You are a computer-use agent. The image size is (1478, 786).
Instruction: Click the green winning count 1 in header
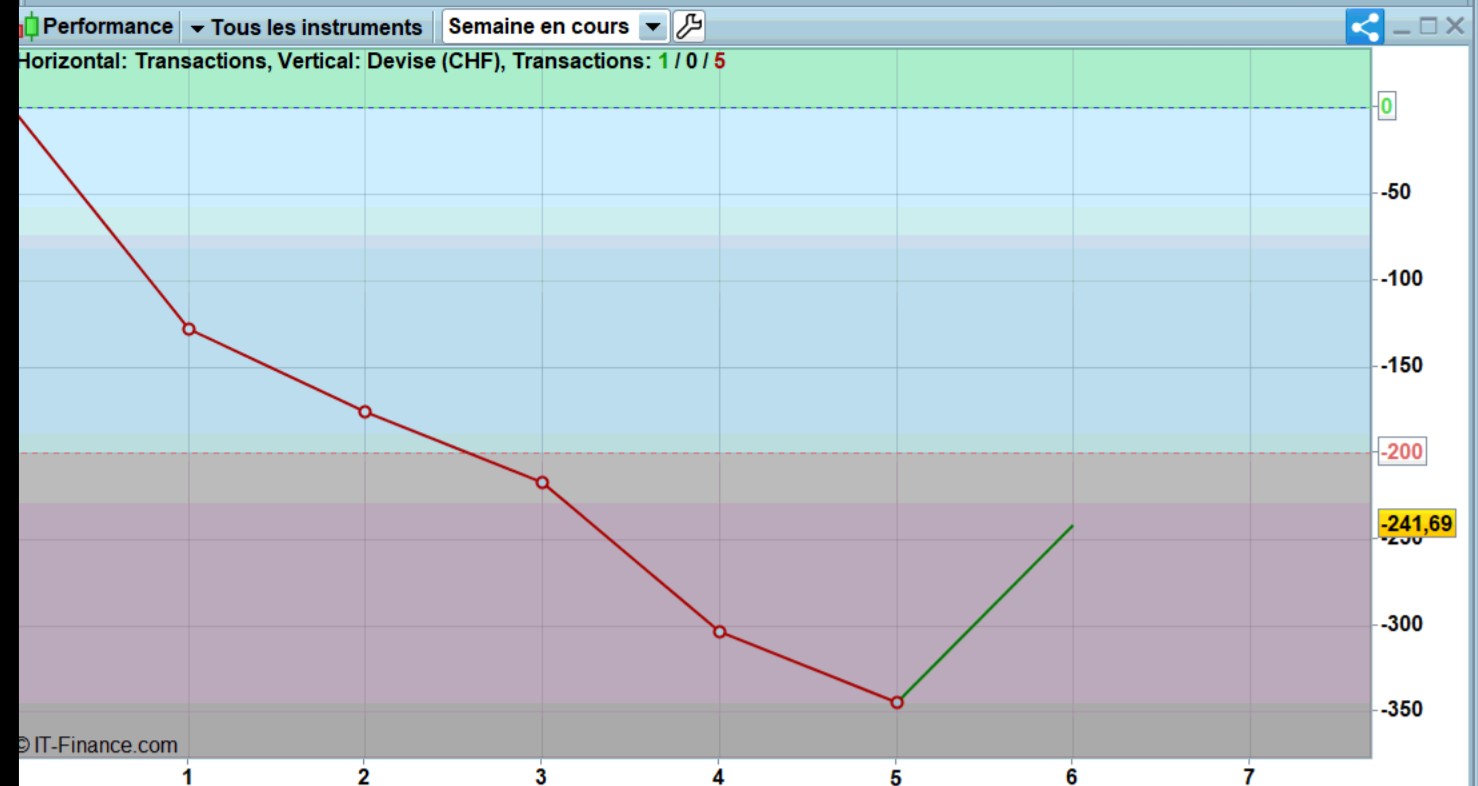(x=663, y=61)
